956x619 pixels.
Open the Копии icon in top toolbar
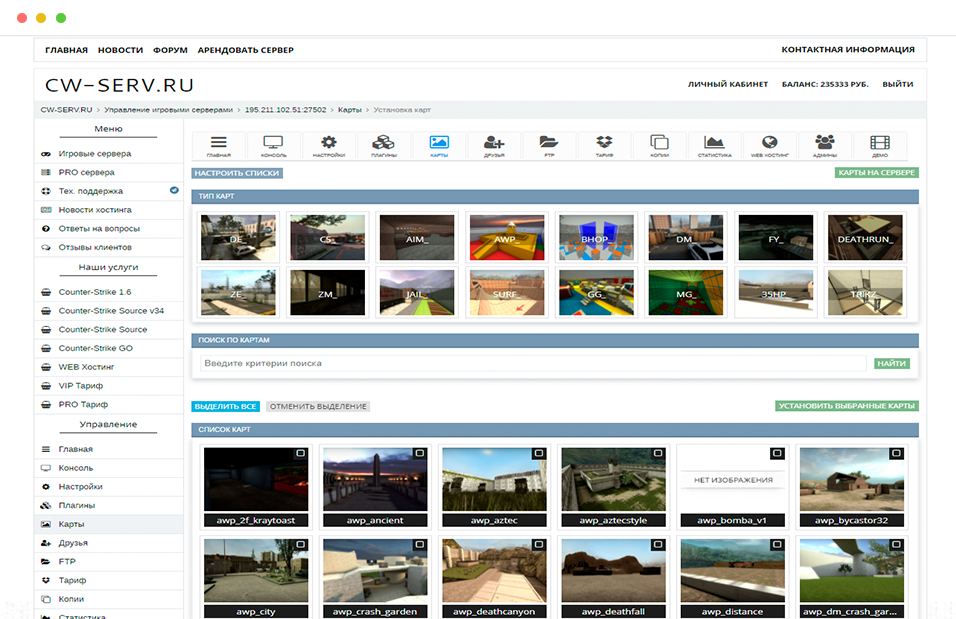[x=659, y=143]
